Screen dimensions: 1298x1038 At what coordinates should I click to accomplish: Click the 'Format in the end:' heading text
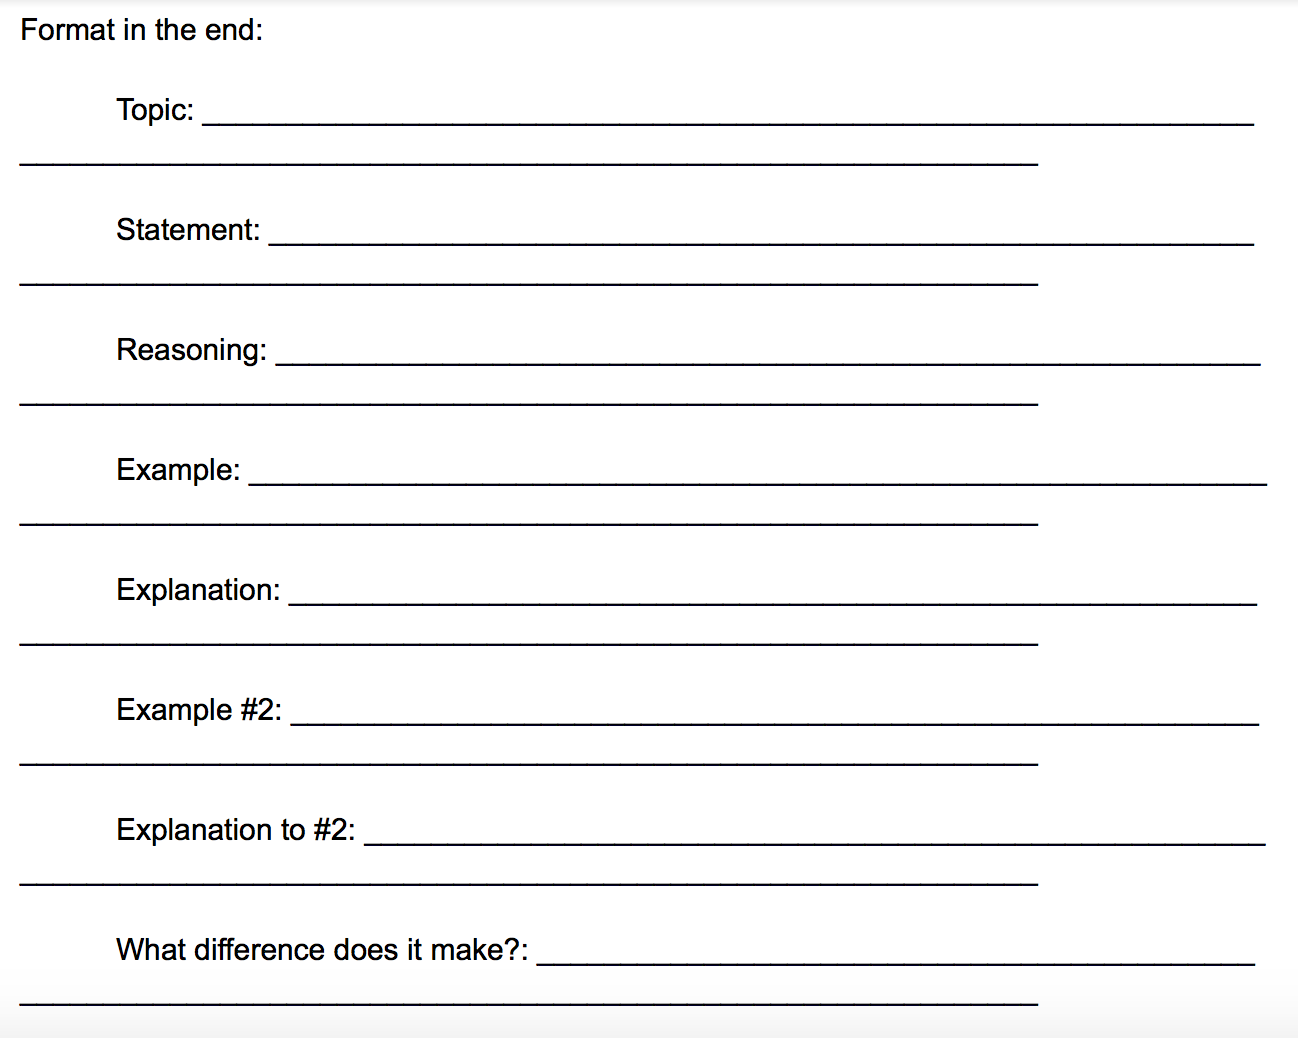[x=141, y=30]
